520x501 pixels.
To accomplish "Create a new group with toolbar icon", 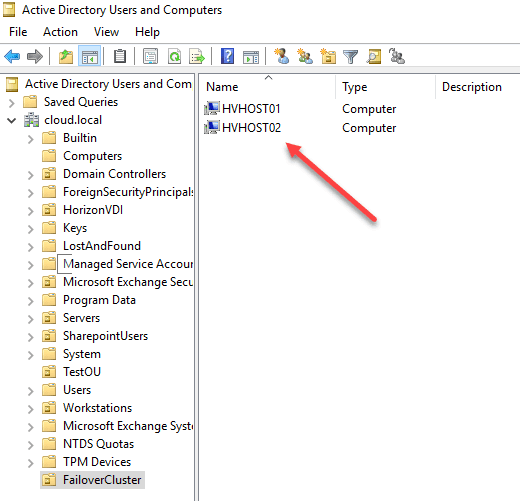I will tap(305, 56).
